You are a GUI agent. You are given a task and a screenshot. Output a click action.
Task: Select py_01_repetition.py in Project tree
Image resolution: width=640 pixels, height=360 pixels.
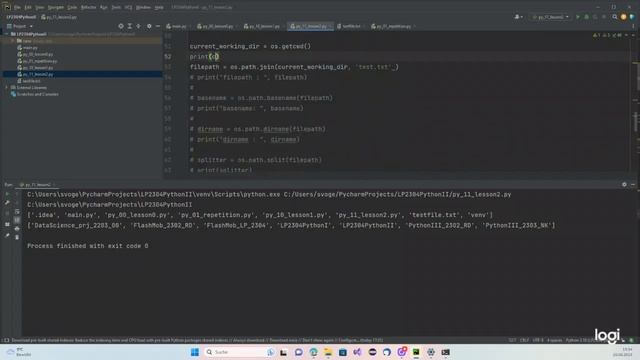40,61
